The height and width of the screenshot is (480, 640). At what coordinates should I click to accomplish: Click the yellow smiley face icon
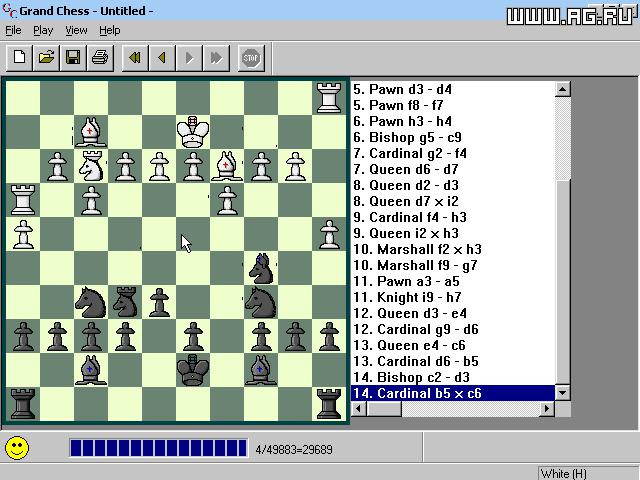tap(17, 448)
